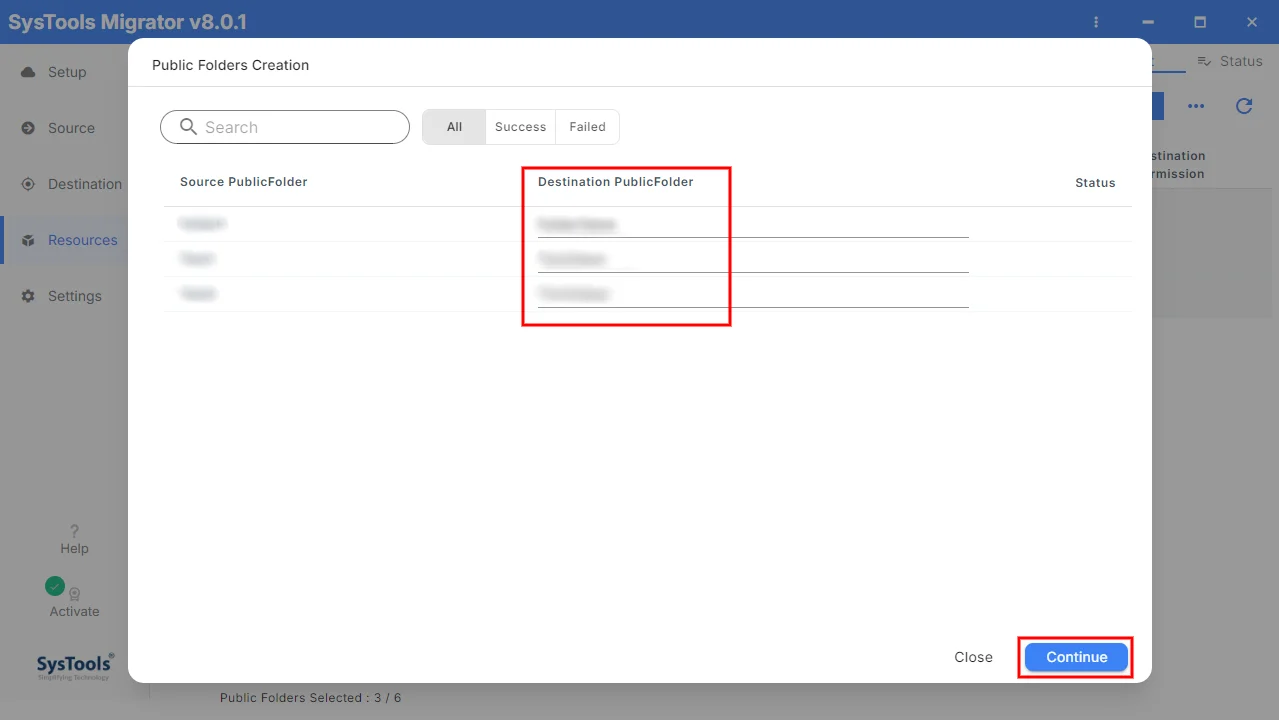
Task: Click the Destination PublicFolder column header
Action: (616, 182)
